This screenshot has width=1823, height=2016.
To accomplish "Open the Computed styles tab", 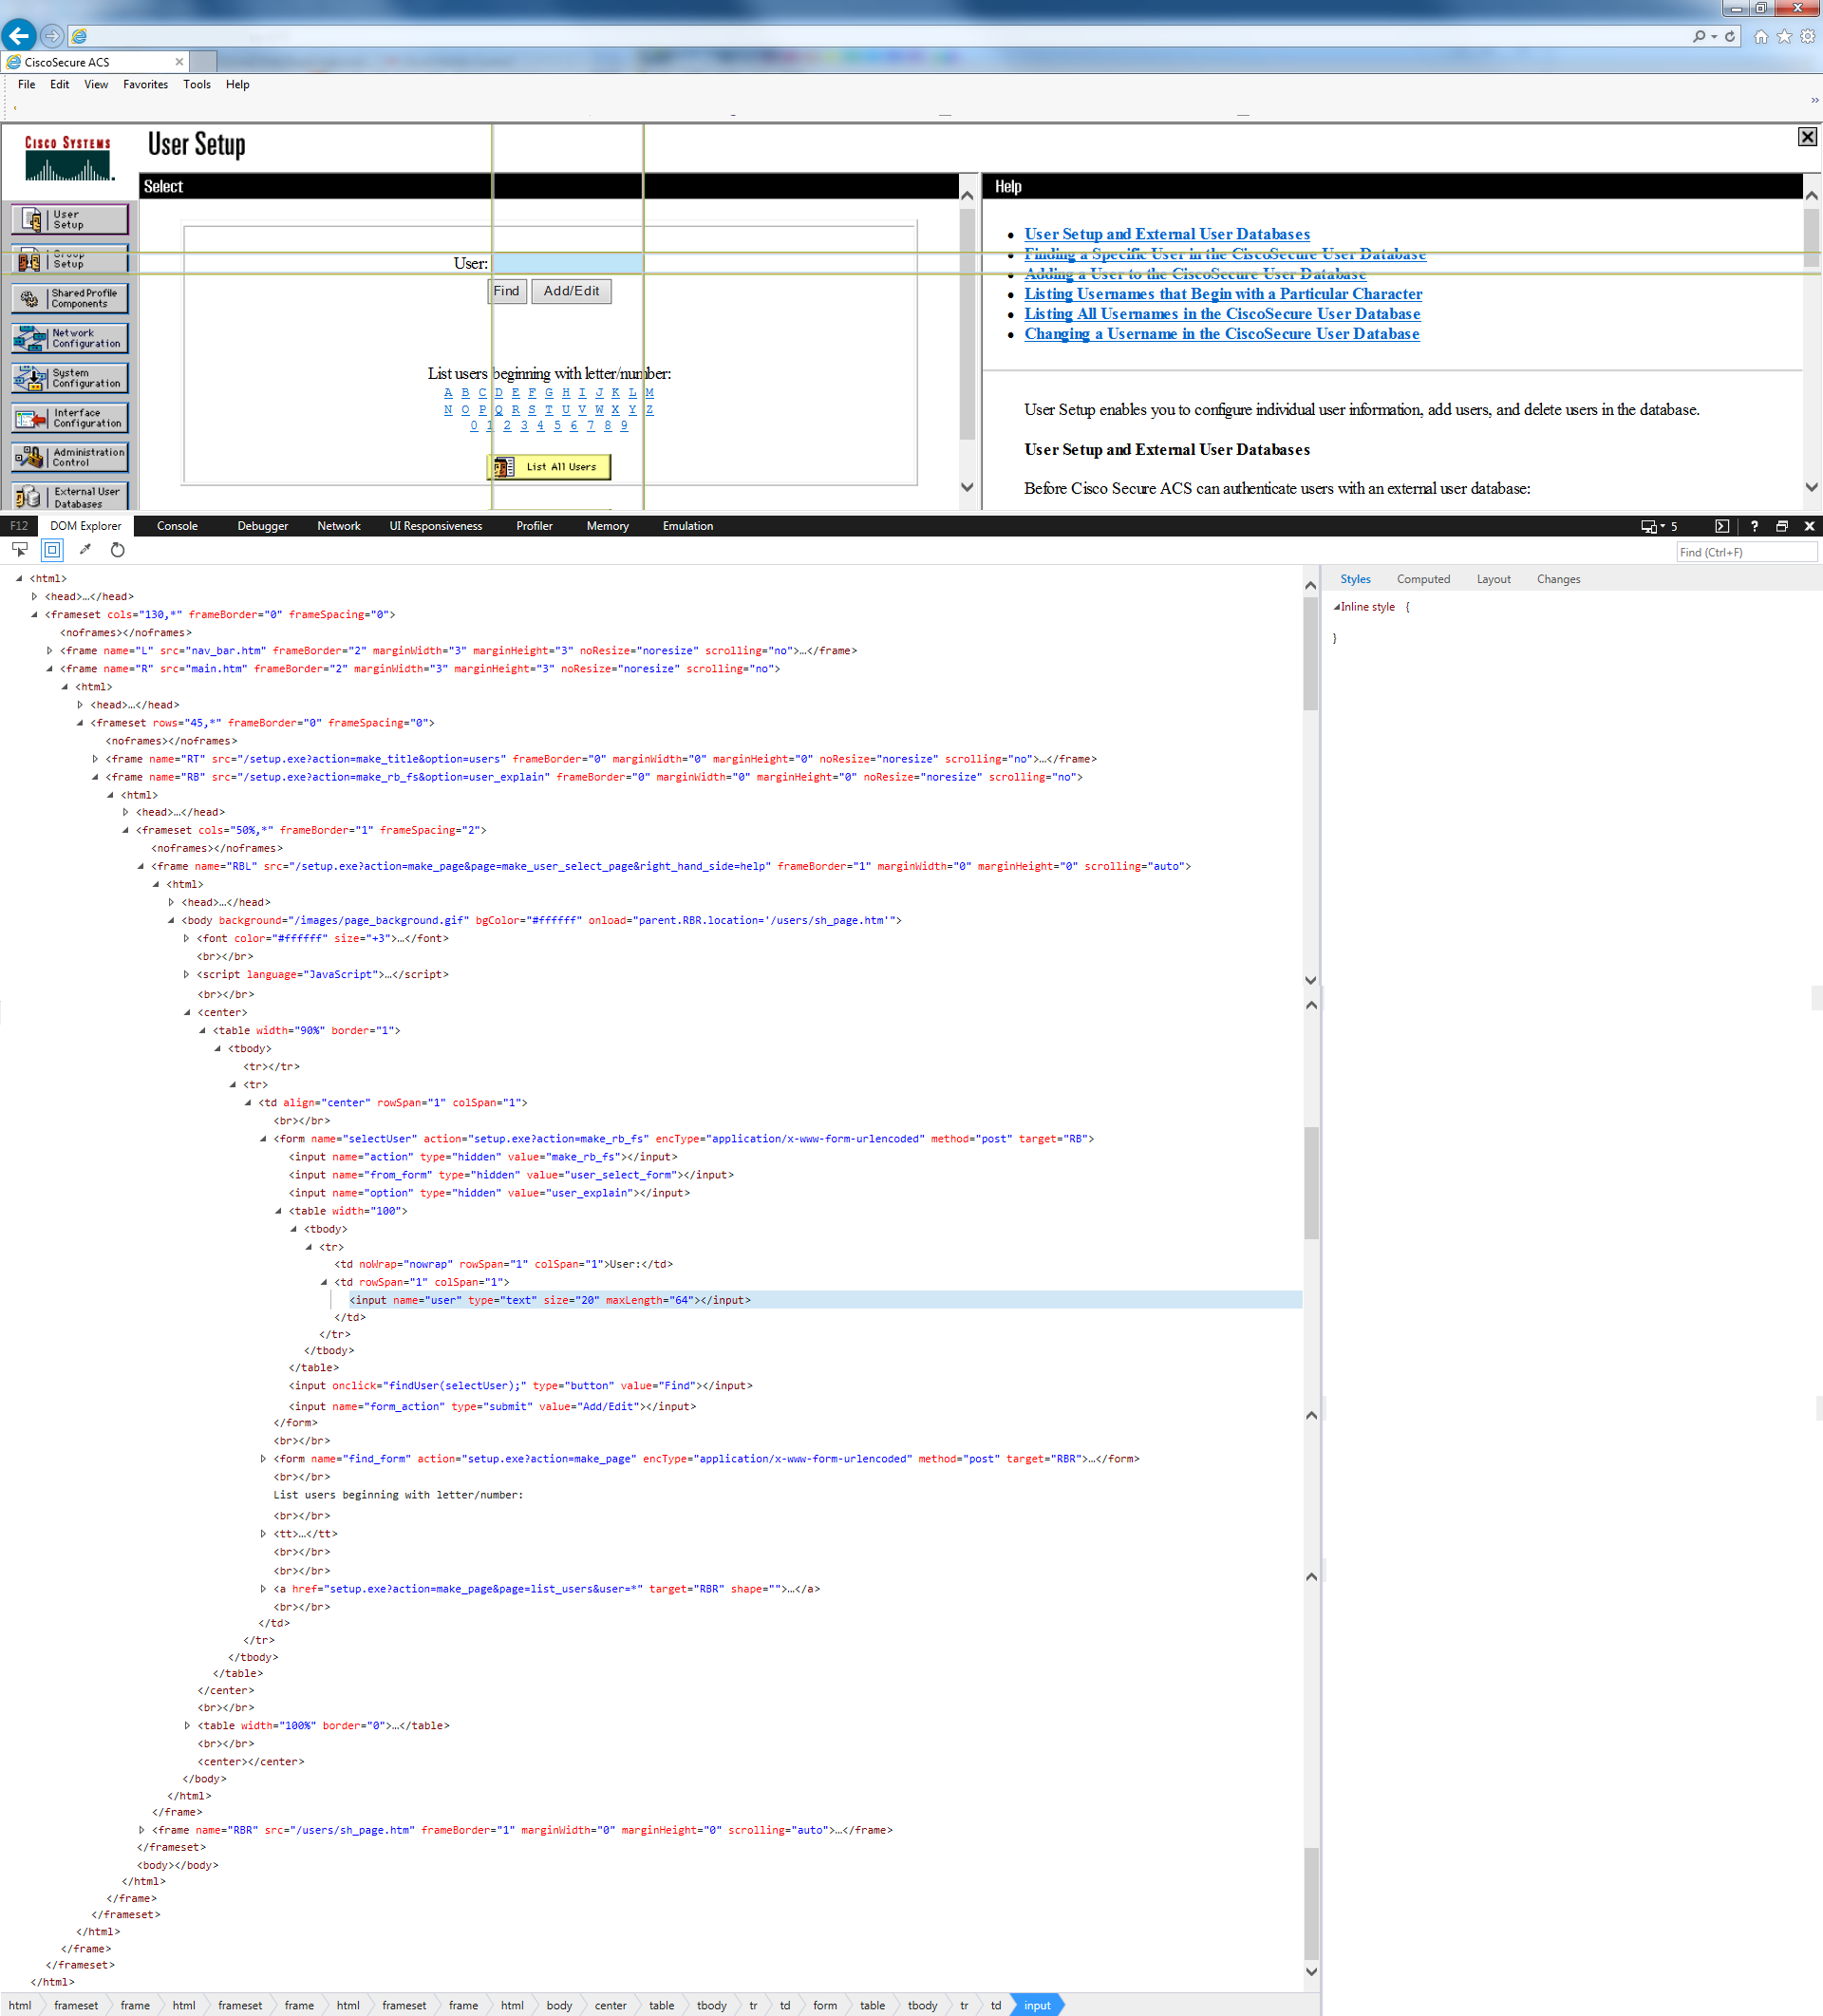I will [x=1423, y=579].
